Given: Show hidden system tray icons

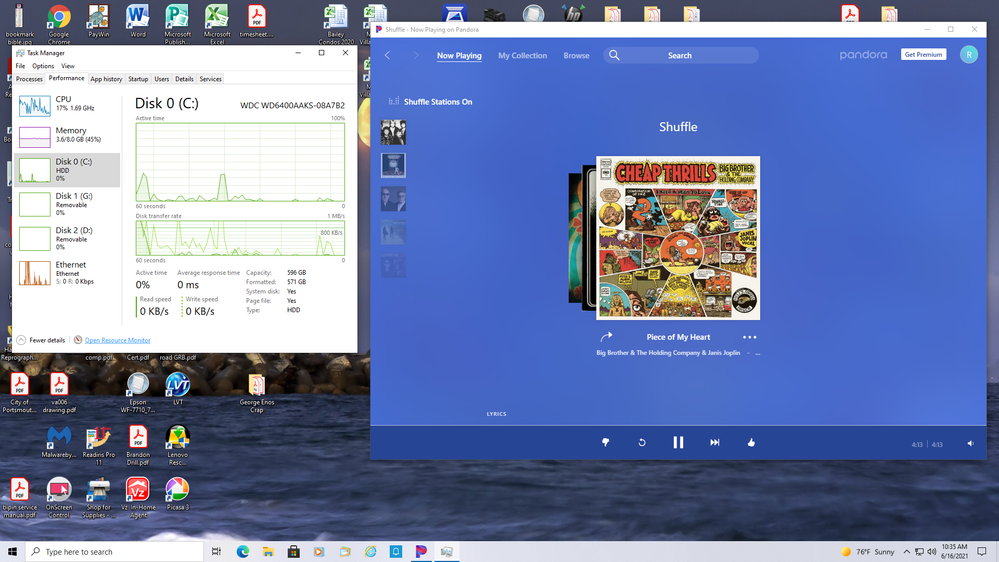Looking at the screenshot, I should pos(907,552).
